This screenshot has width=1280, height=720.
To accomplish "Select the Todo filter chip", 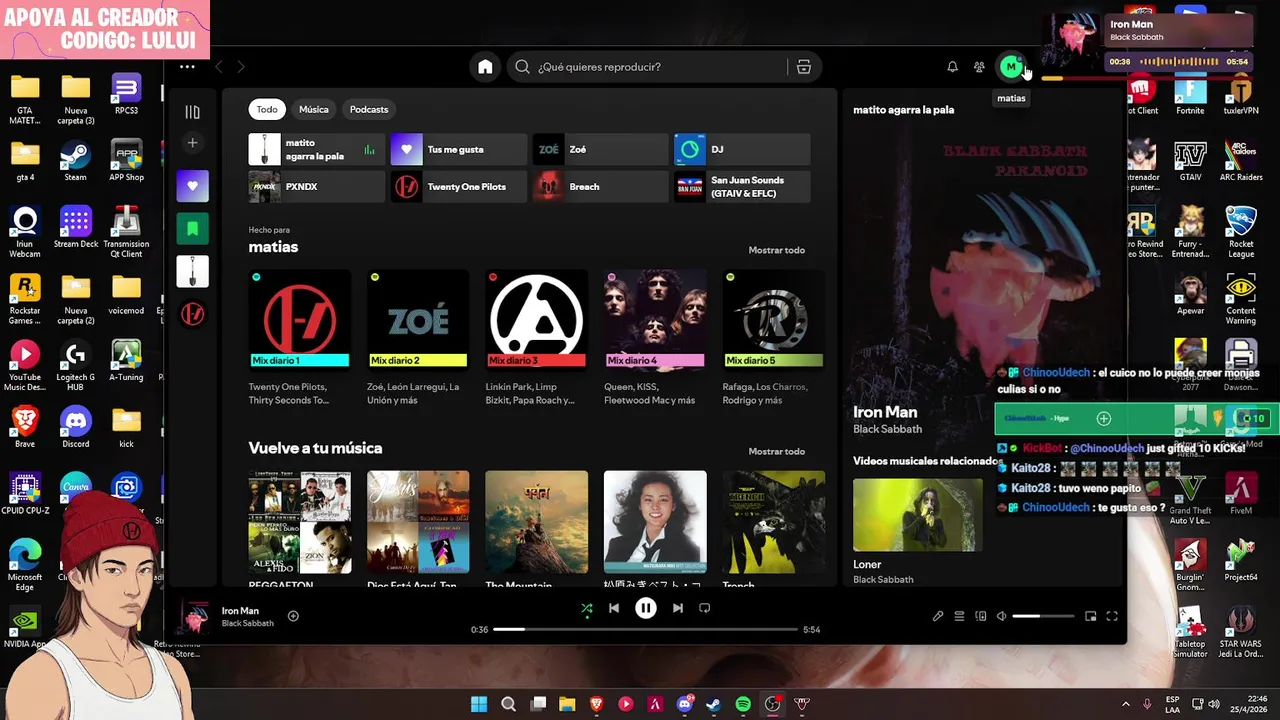I will coord(267,109).
